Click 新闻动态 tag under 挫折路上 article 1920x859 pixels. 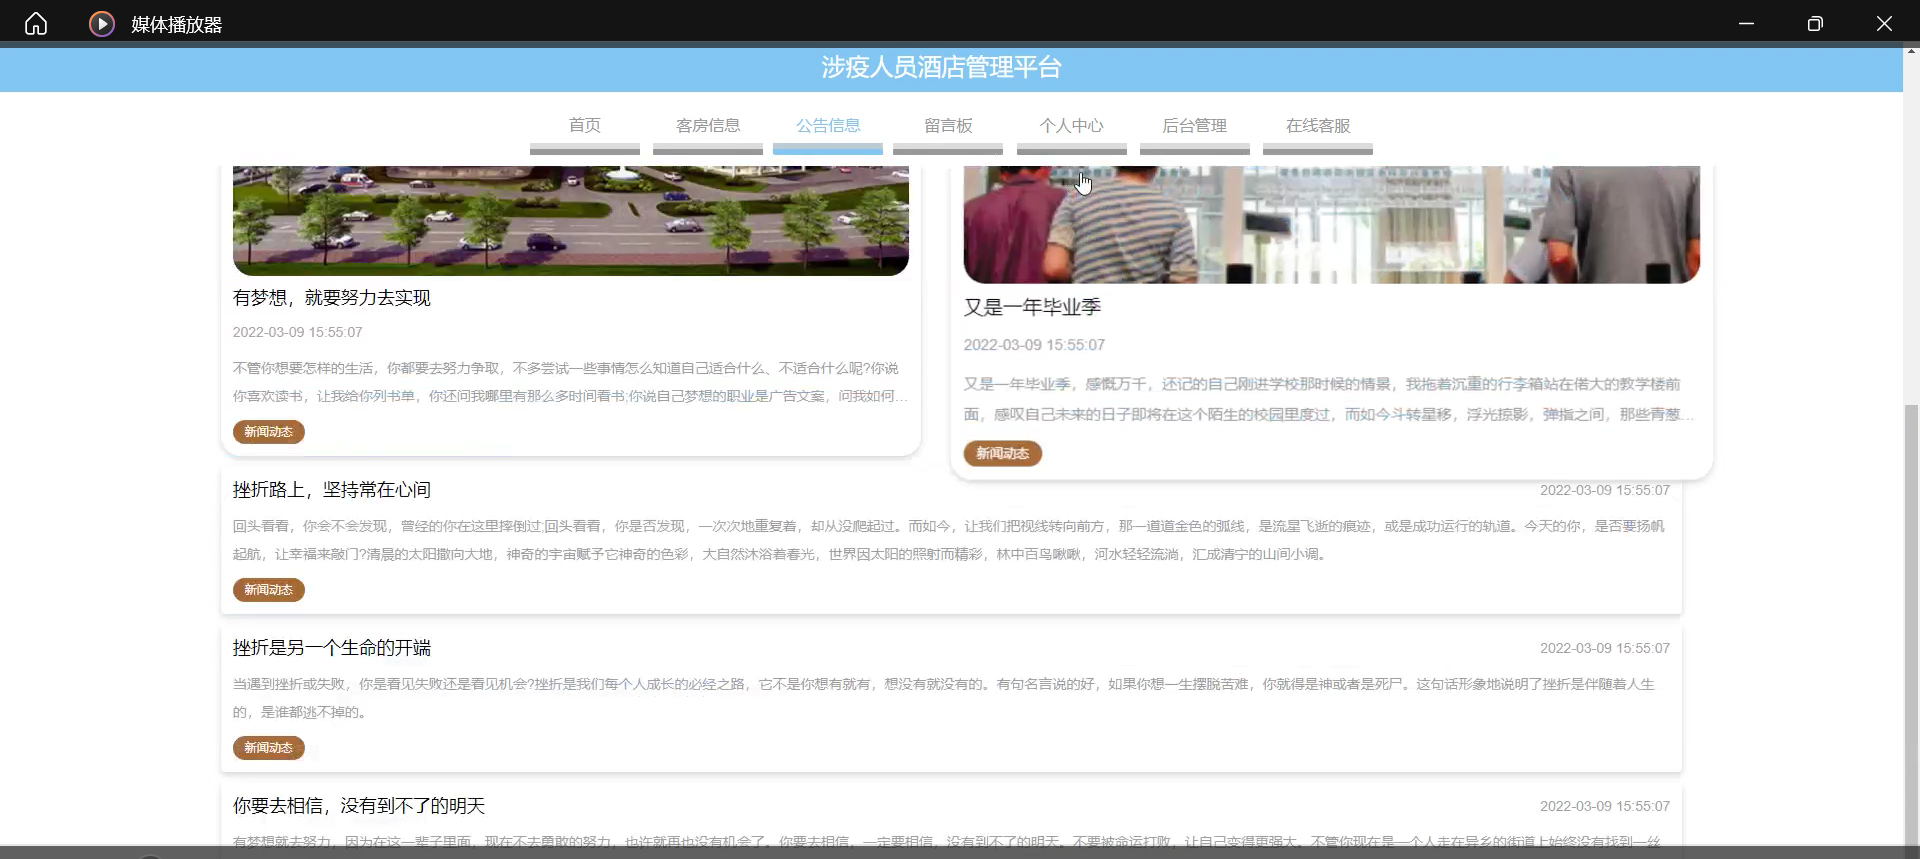[x=269, y=590]
